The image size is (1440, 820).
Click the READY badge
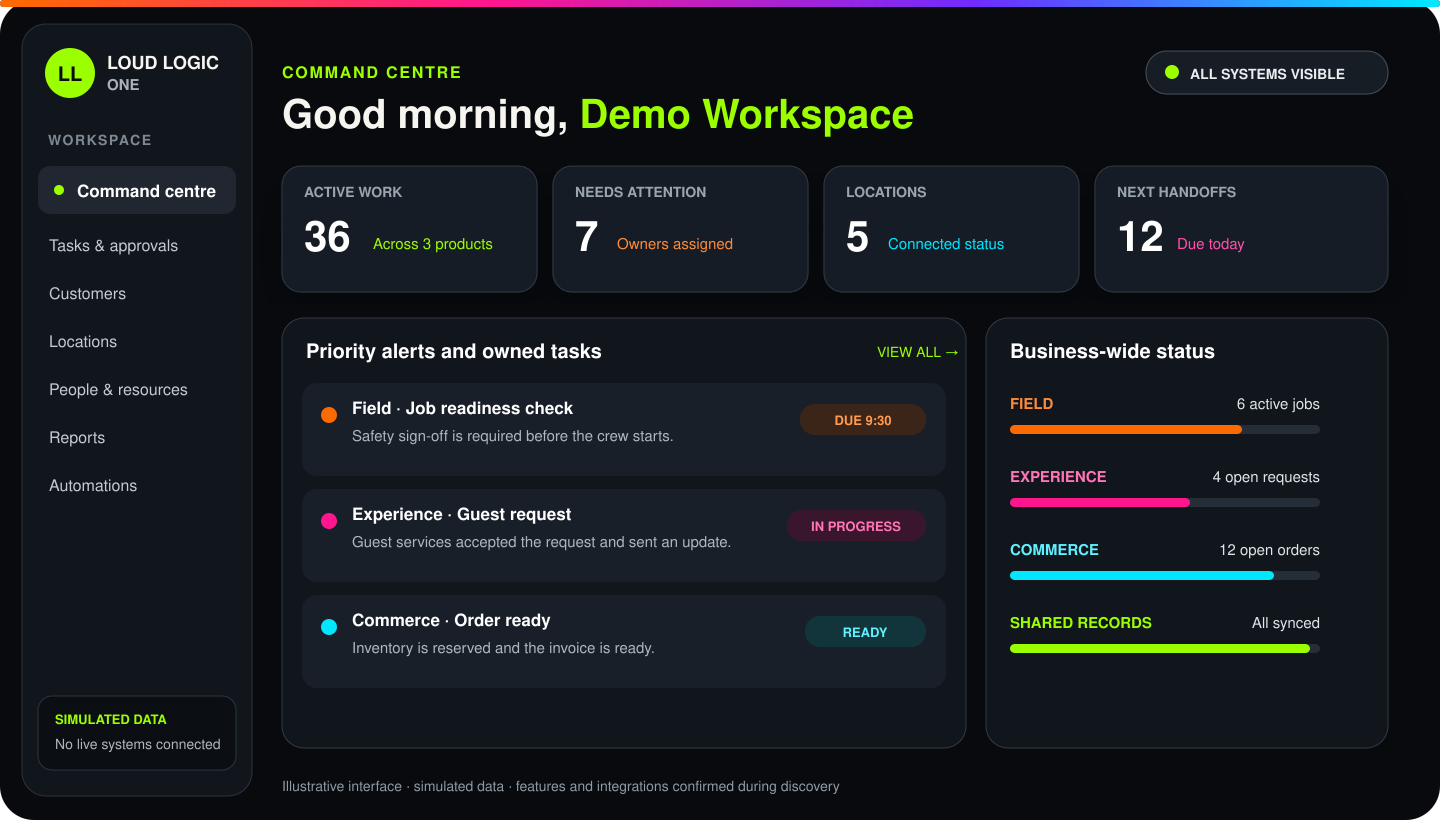(x=865, y=632)
